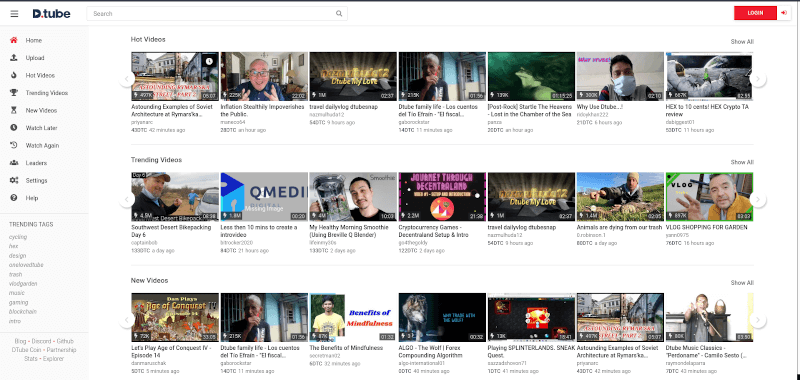Select the cycling trending tag
The image size is (800, 380).
(x=18, y=237)
